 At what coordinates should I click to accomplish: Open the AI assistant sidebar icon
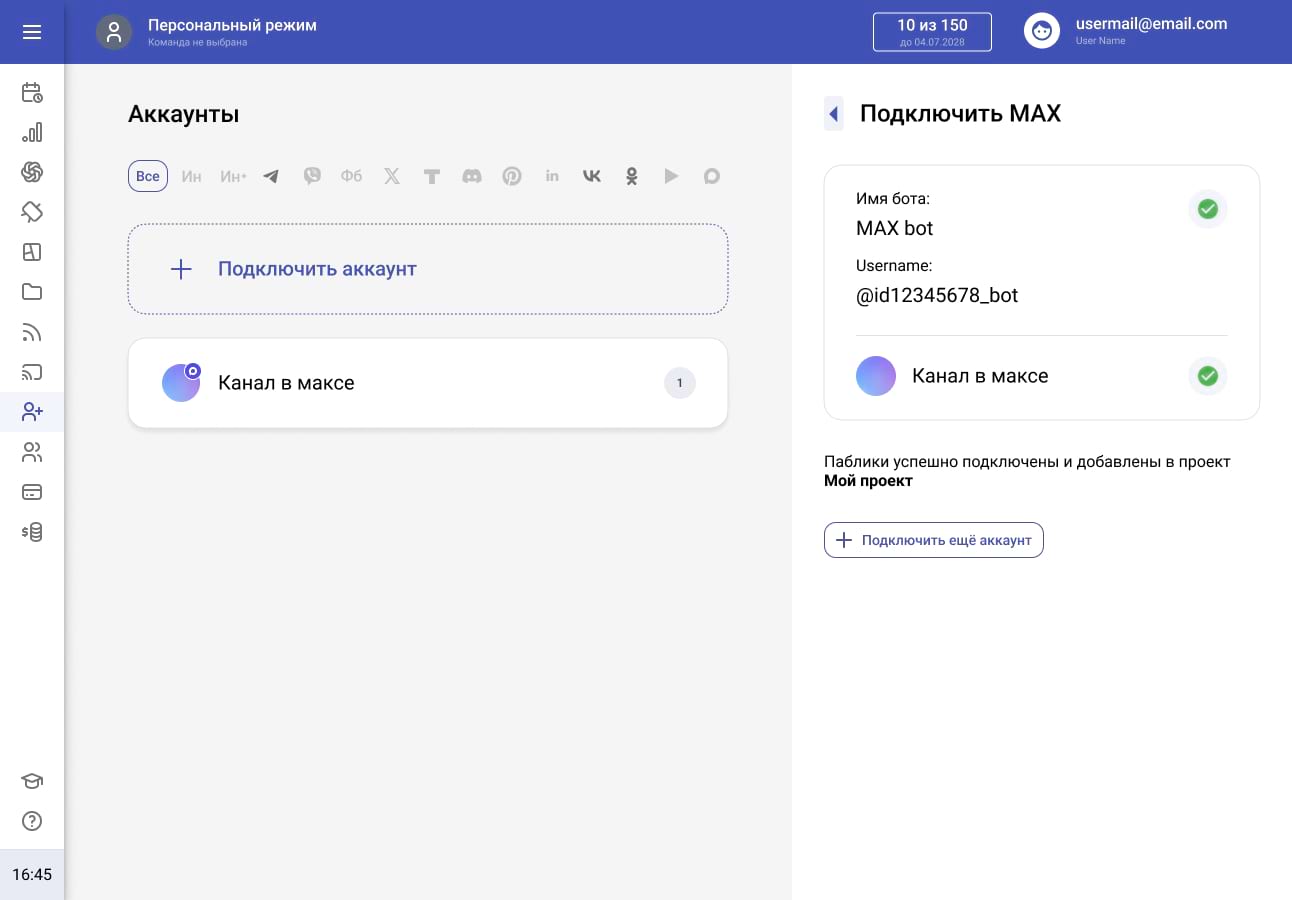click(x=32, y=173)
